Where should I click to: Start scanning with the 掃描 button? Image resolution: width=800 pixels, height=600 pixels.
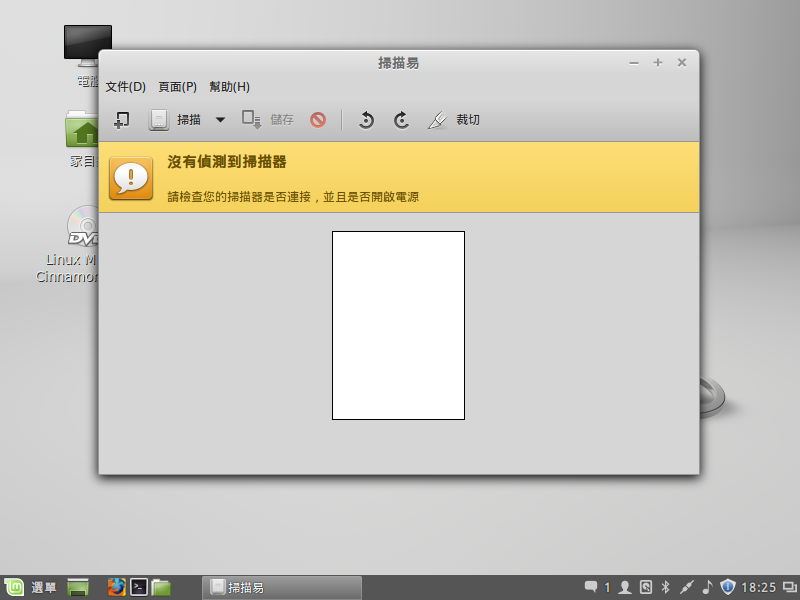tap(175, 120)
